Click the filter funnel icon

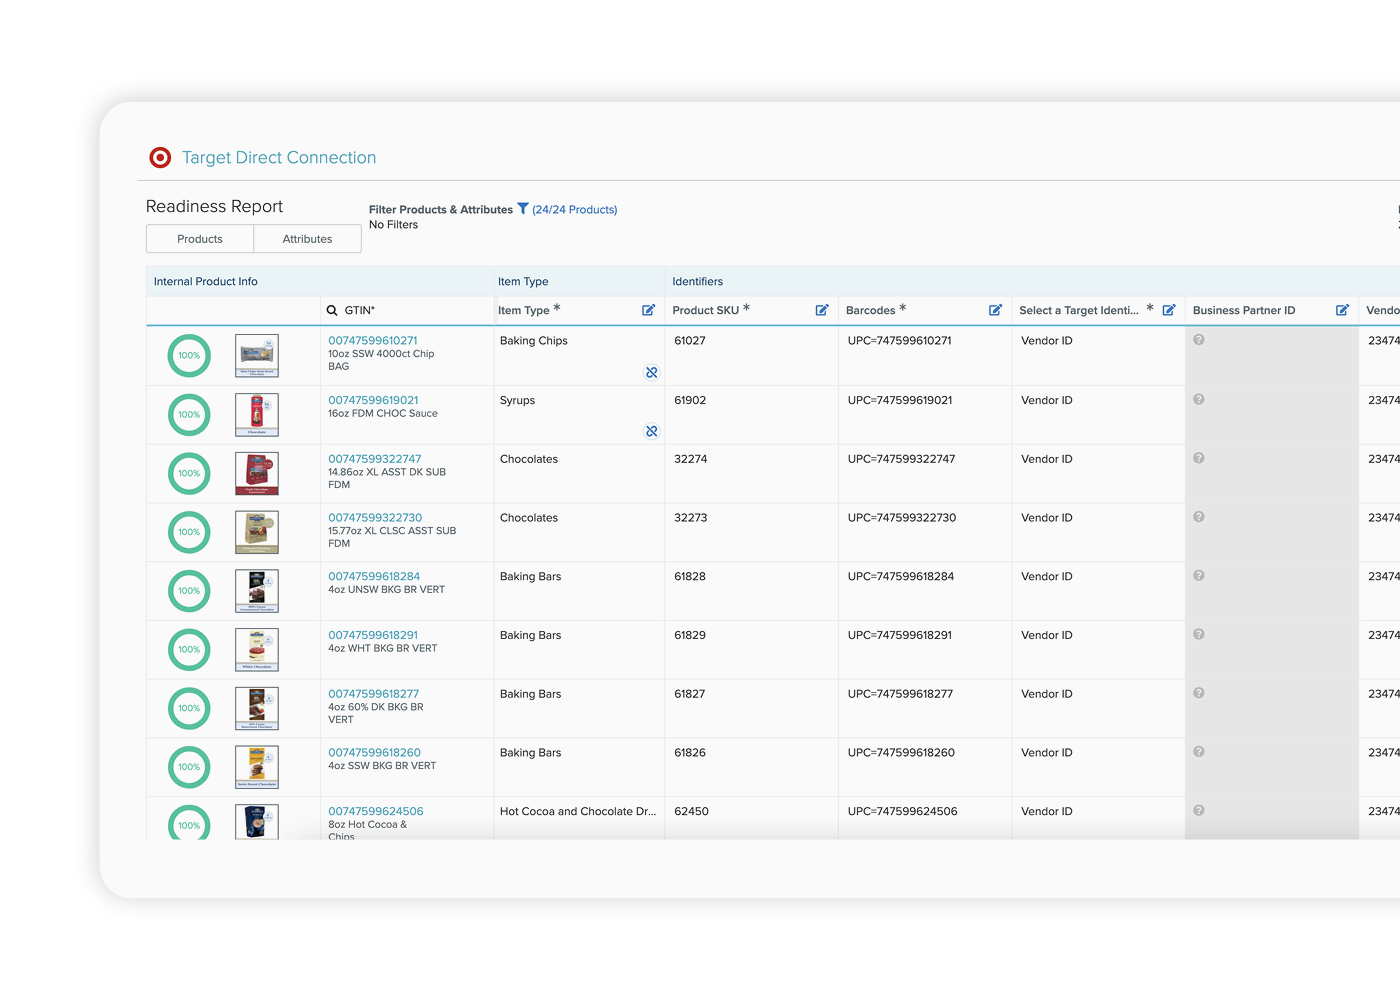[x=522, y=209]
